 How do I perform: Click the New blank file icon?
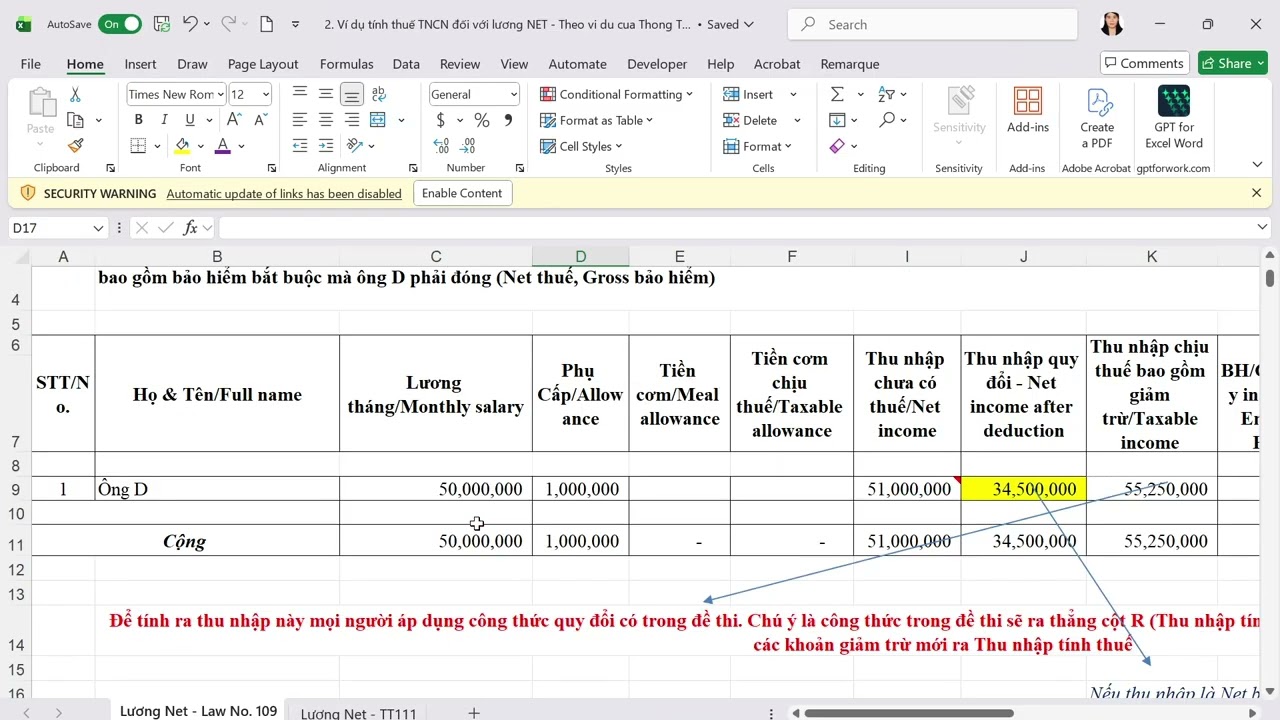tap(266, 24)
